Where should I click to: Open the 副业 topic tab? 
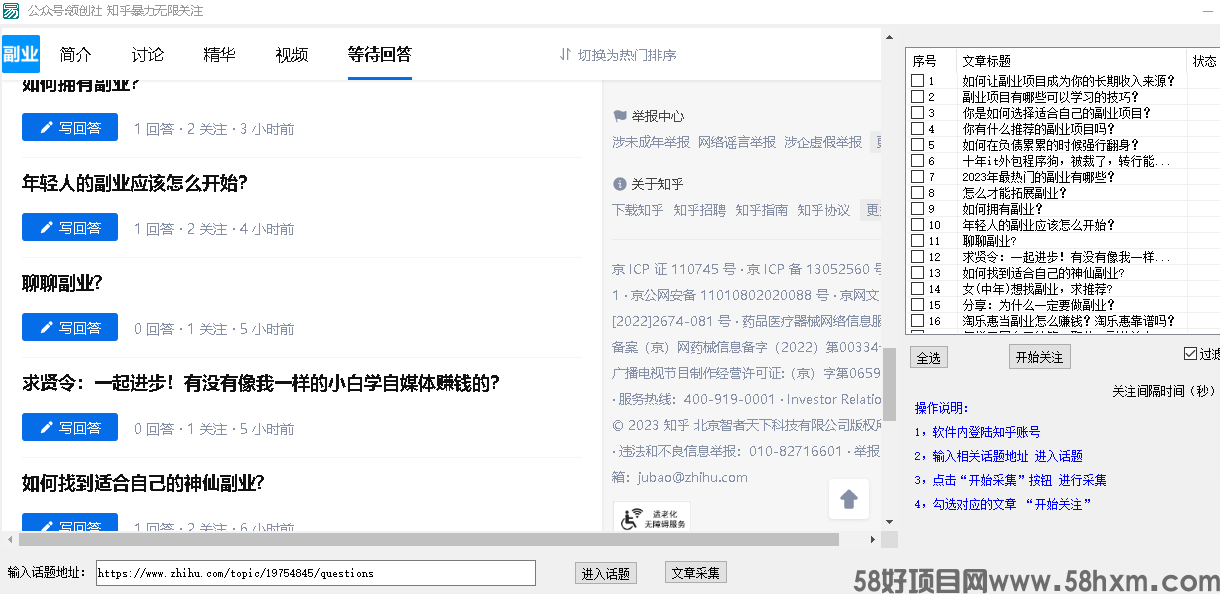click(x=20, y=54)
